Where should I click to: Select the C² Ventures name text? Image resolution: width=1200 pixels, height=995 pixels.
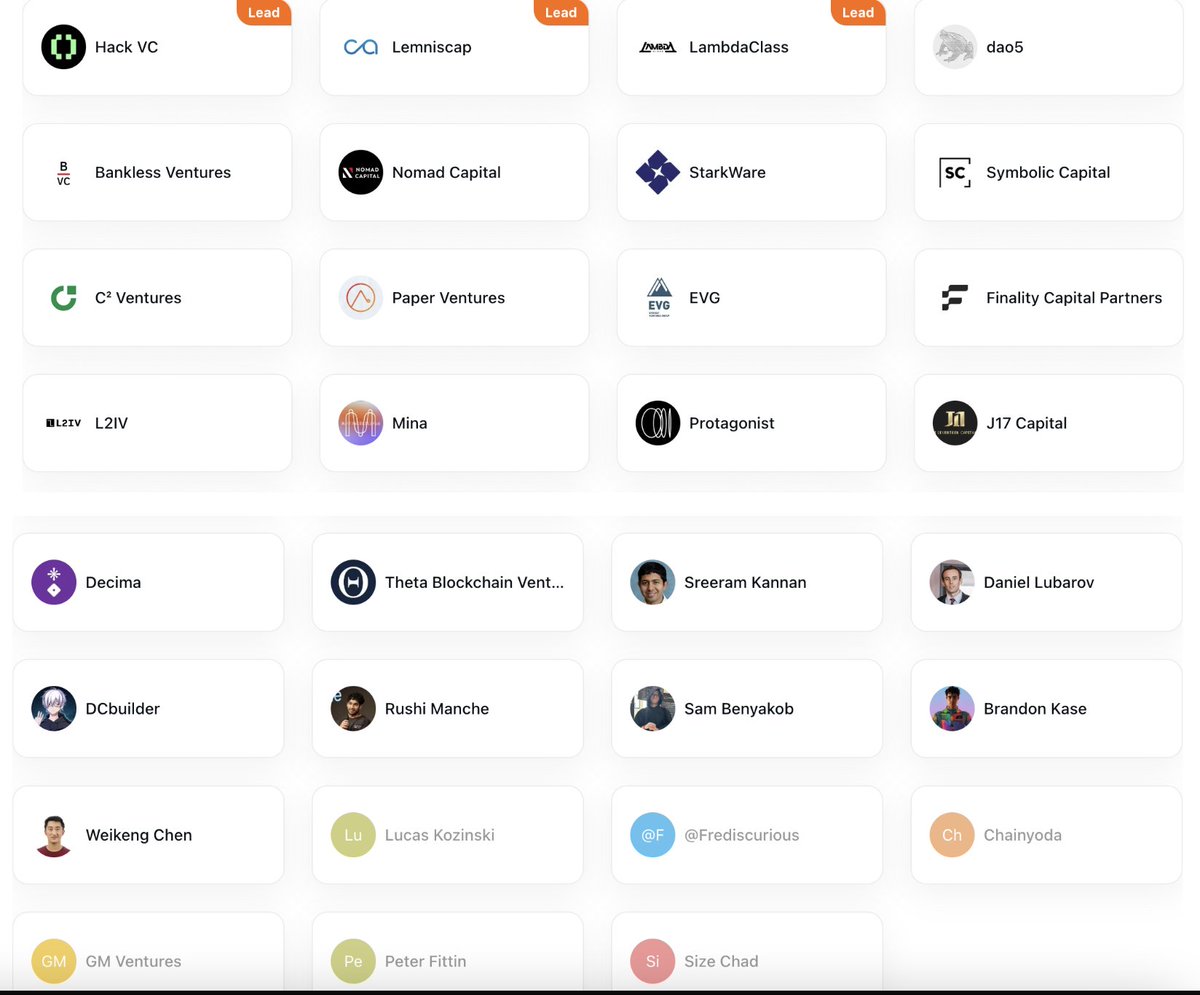pyautogui.click(x=138, y=298)
